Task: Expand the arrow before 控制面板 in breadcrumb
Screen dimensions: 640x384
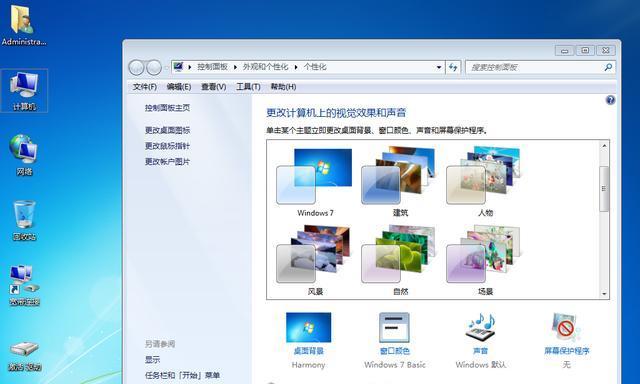Action: click(189, 67)
